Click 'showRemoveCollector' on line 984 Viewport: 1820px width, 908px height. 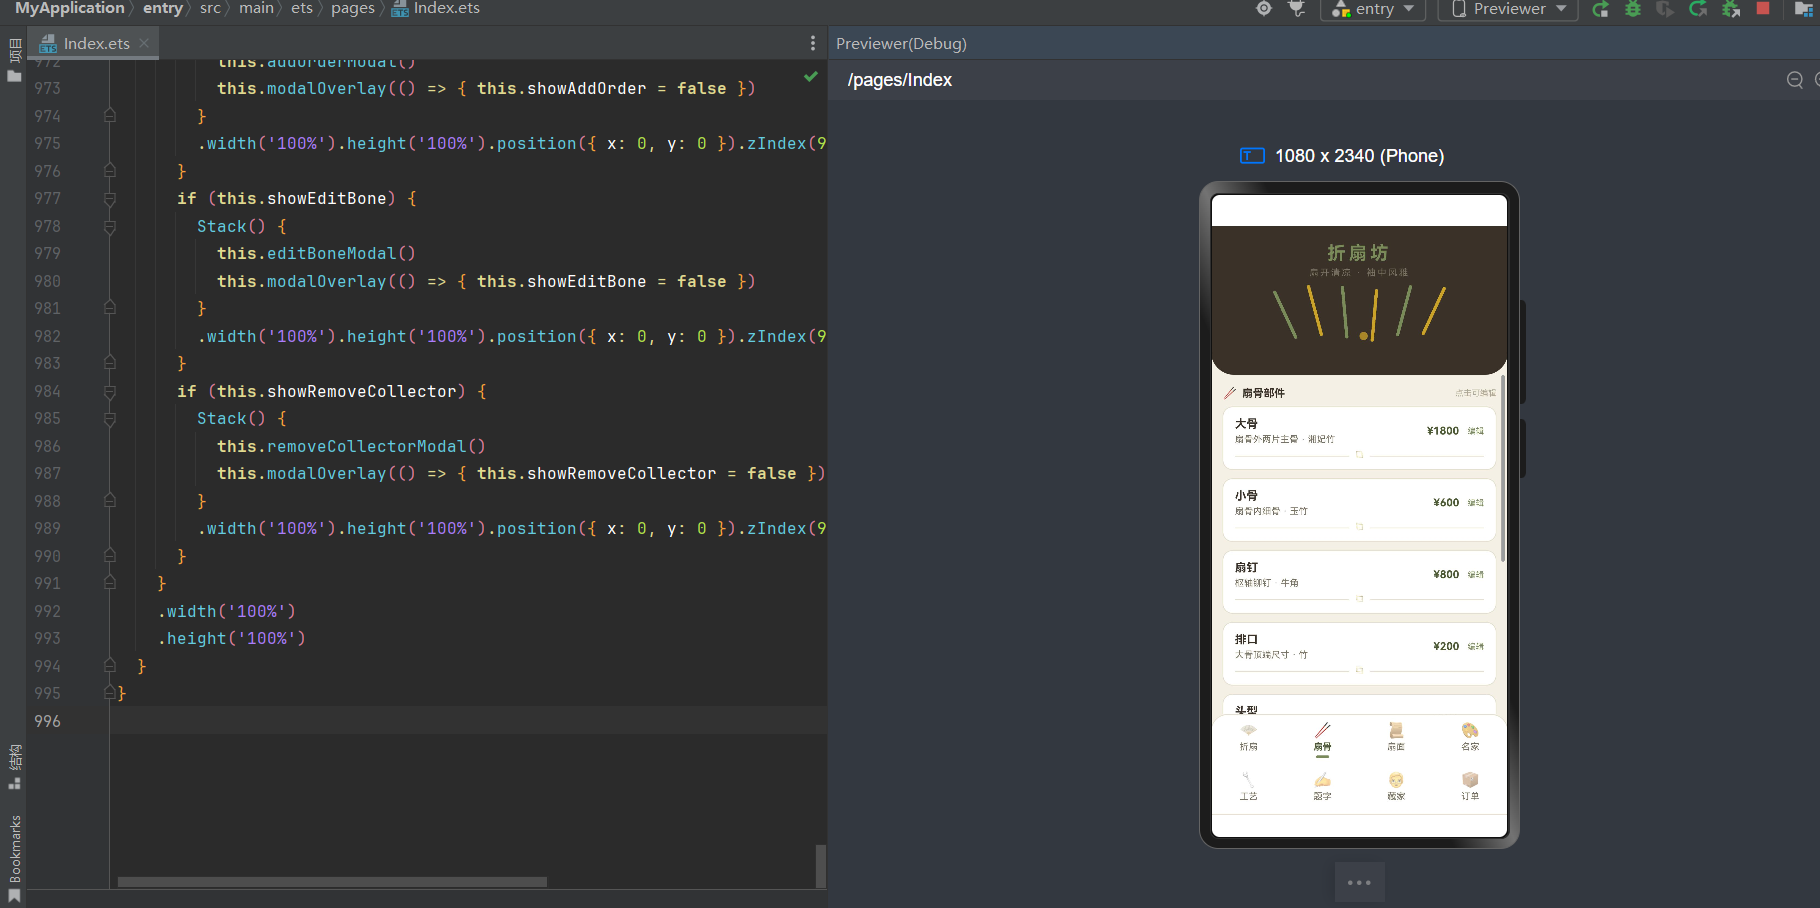click(362, 392)
